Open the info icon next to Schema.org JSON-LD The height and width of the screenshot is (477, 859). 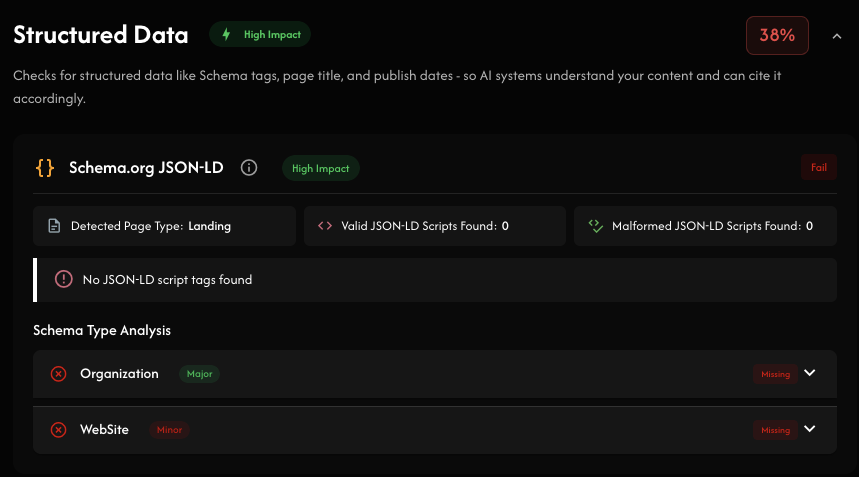coord(250,168)
